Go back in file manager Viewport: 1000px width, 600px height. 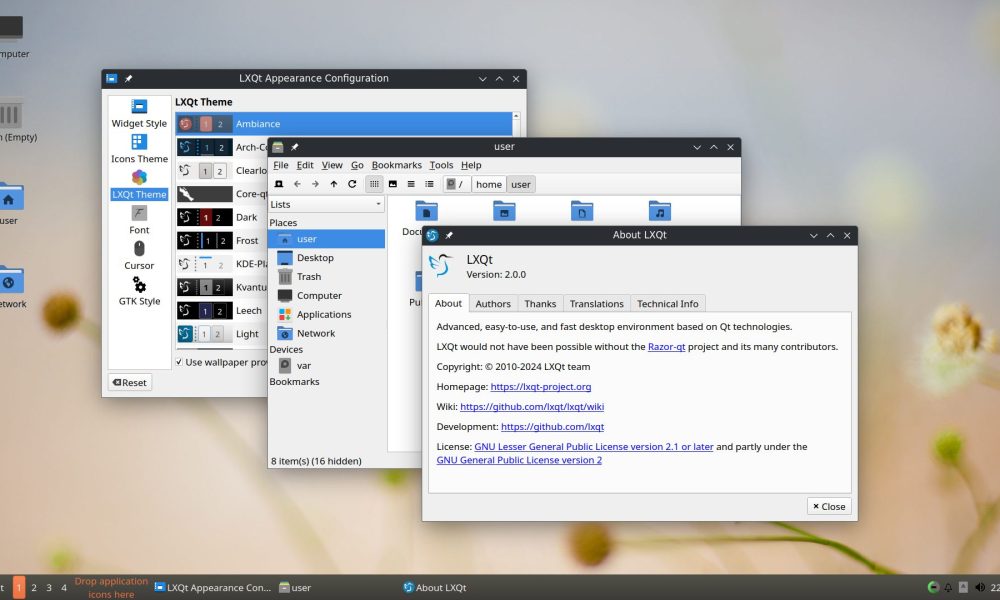pyautogui.click(x=297, y=184)
